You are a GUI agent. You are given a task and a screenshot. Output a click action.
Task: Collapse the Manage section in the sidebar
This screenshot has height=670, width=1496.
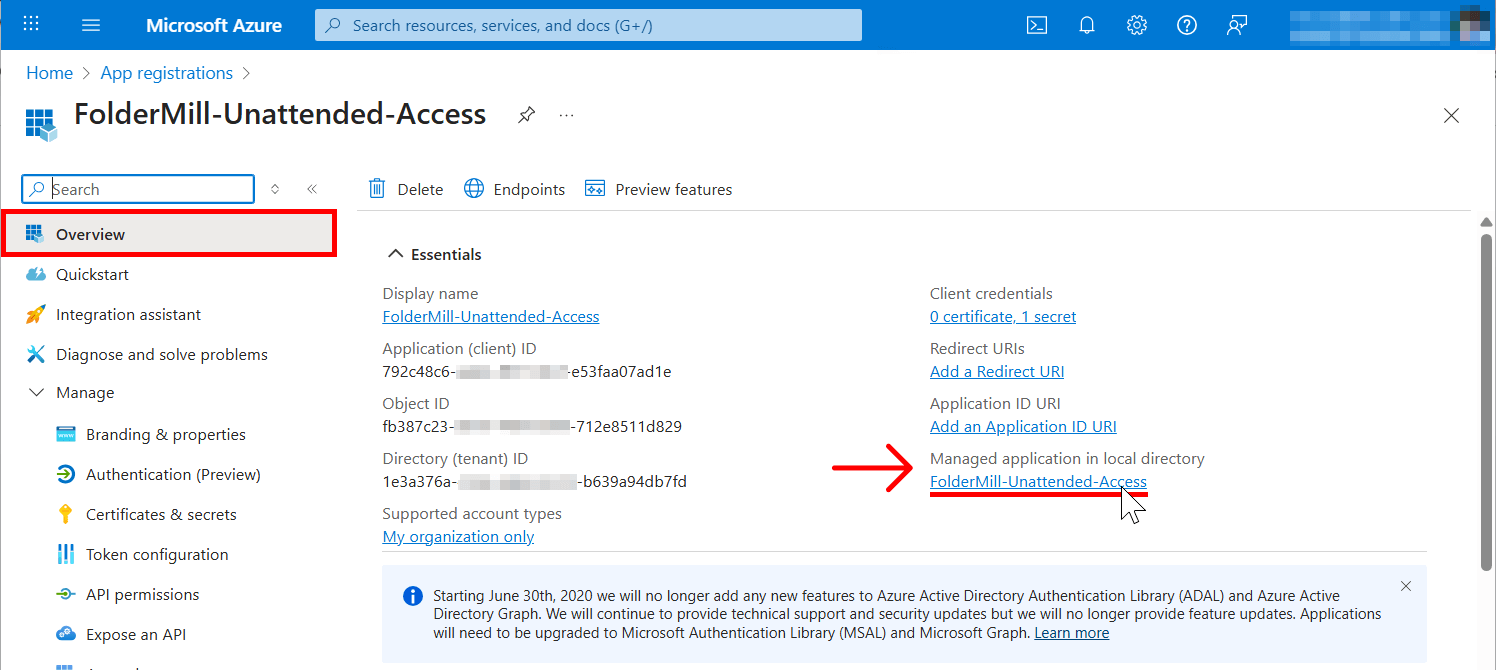[x=37, y=392]
